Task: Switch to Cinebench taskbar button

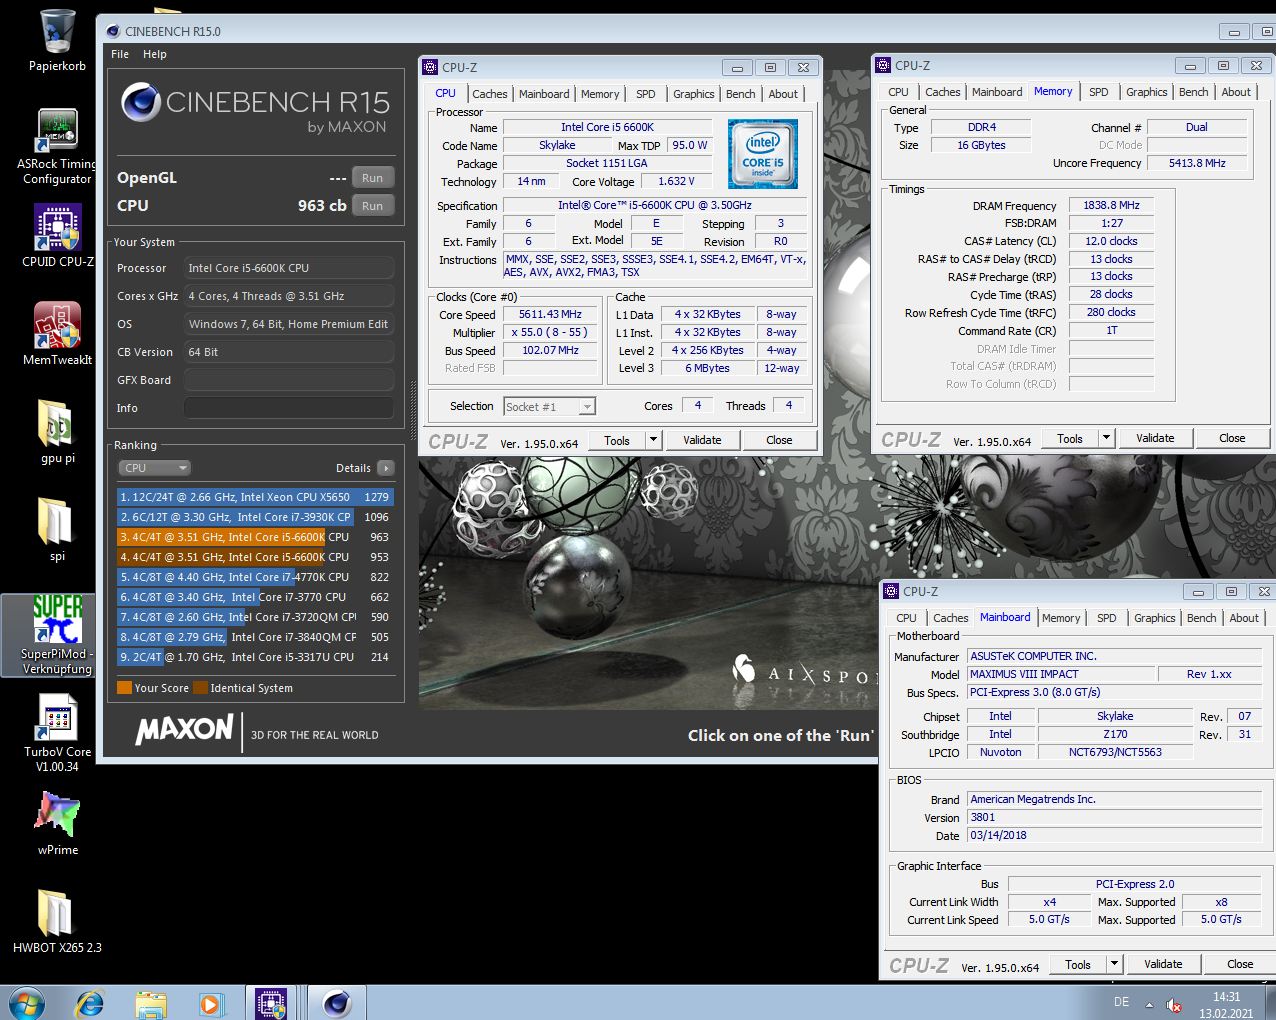Action: click(x=337, y=1003)
